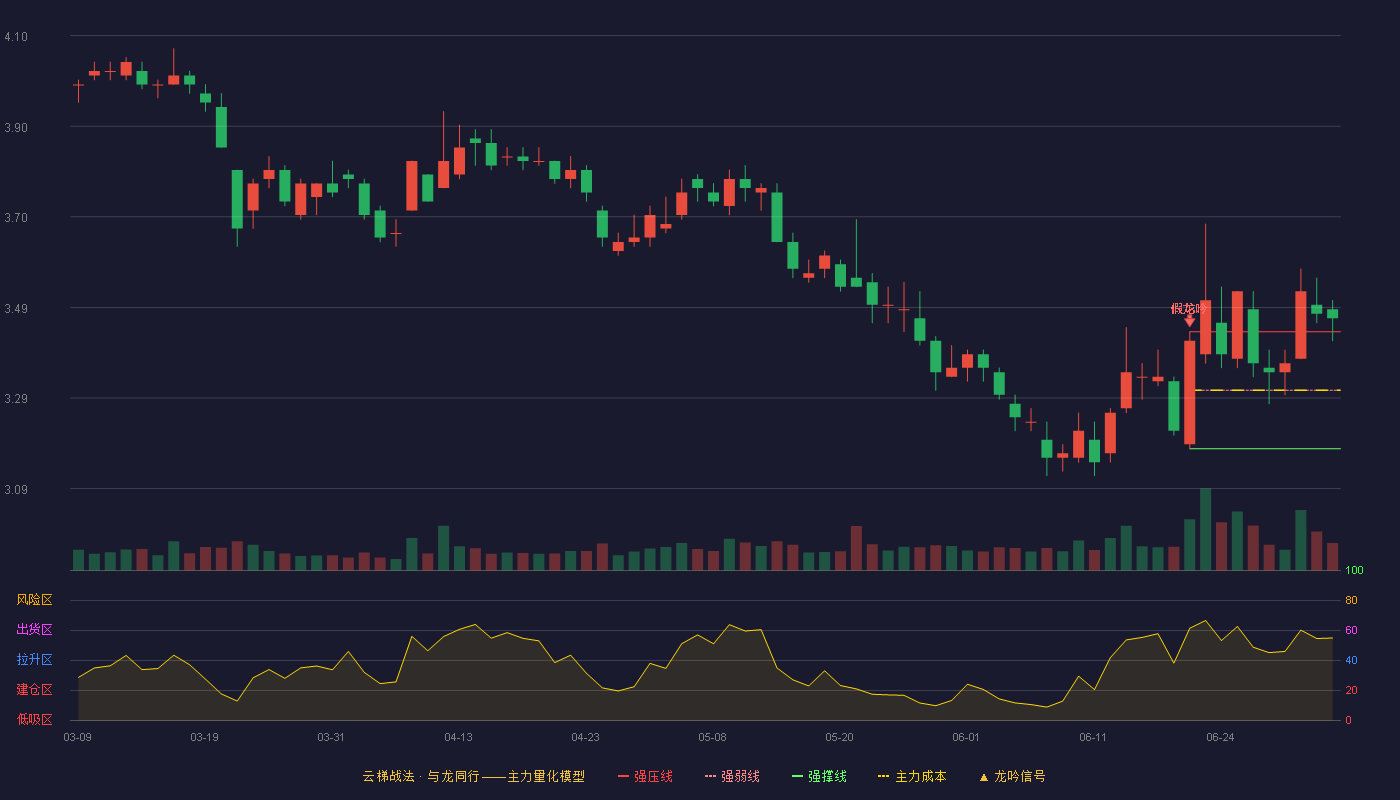Screen dimensions: 1400x800
Task: Click the 06-01 date label
Action: pyautogui.click(x=966, y=737)
